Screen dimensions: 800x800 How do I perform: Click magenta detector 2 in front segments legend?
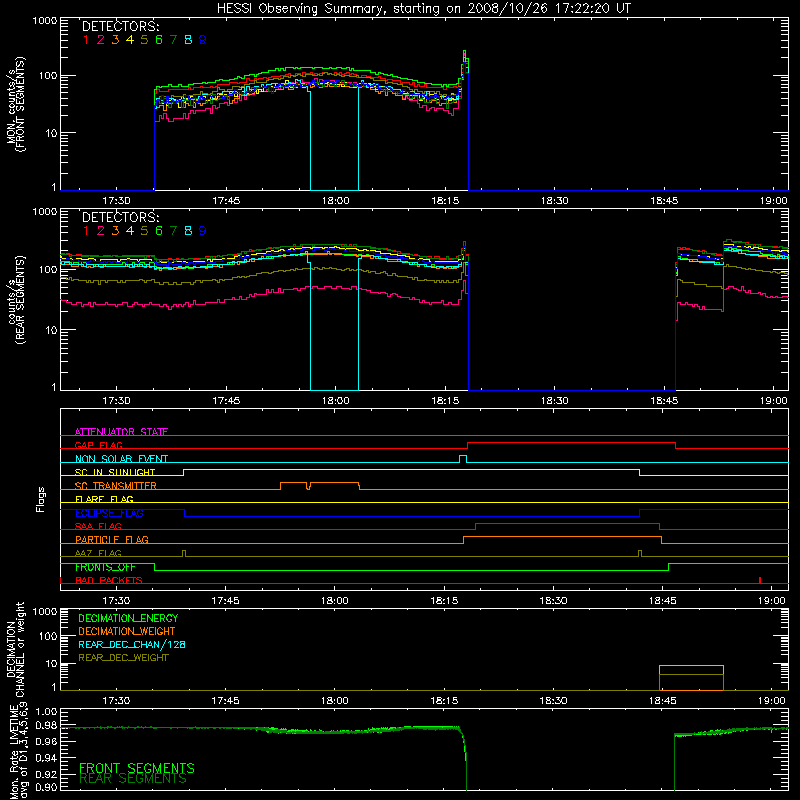(x=101, y=39)
